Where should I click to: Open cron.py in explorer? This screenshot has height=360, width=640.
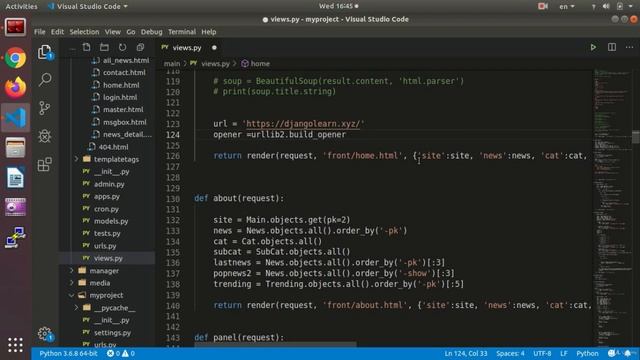[x=107, y=209]
